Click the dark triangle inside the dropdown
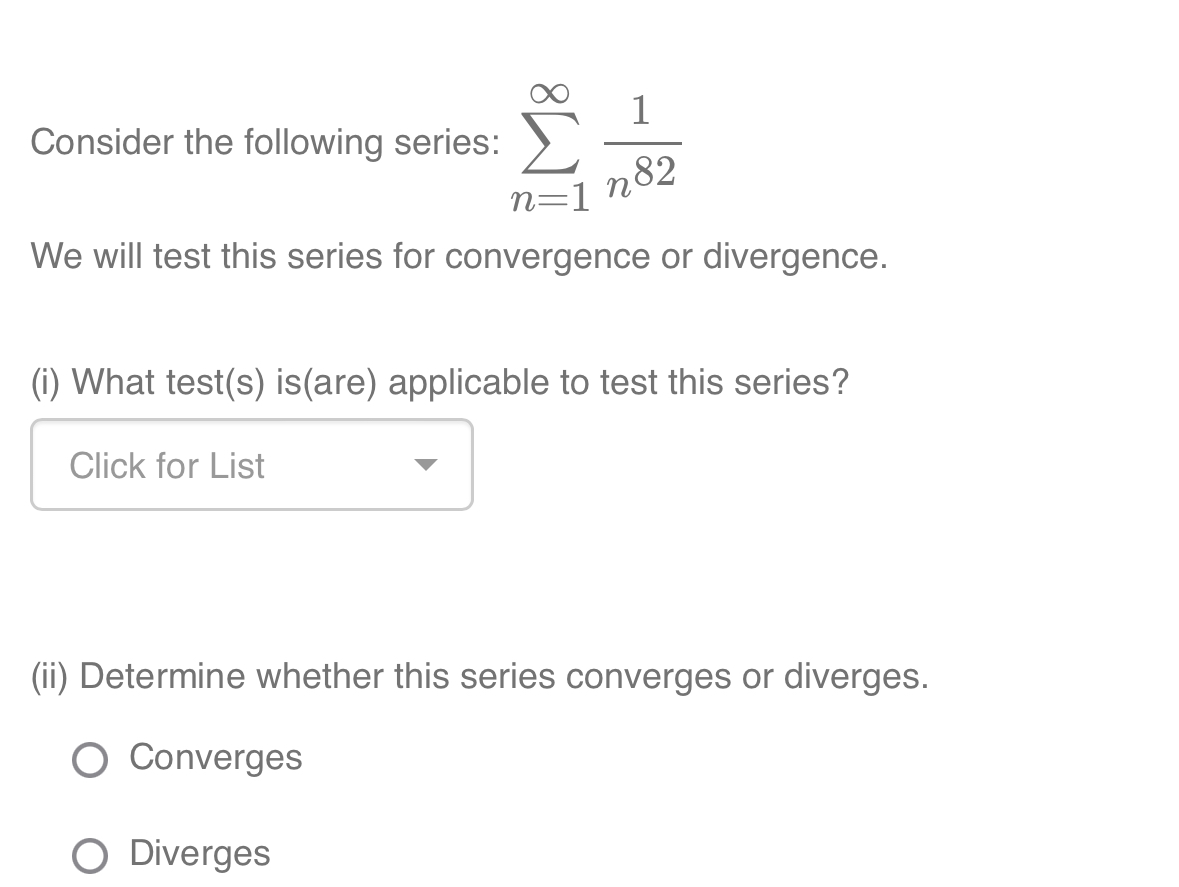The width and height of the screenshot is (1179, 887). [x=428, y=463]
